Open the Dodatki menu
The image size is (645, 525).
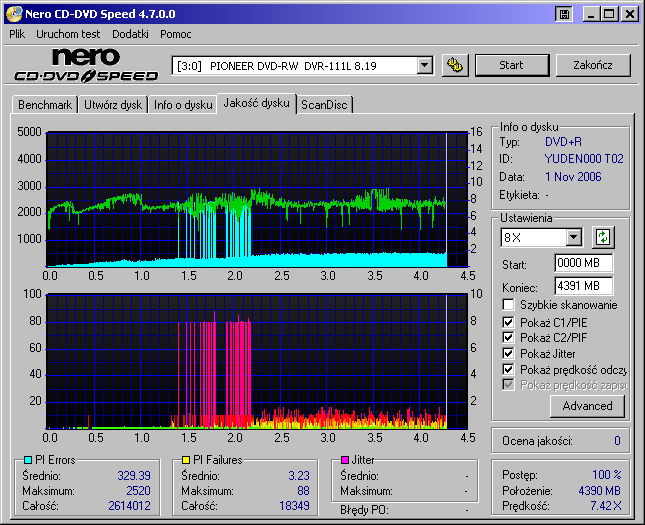(x=130, y=34)
